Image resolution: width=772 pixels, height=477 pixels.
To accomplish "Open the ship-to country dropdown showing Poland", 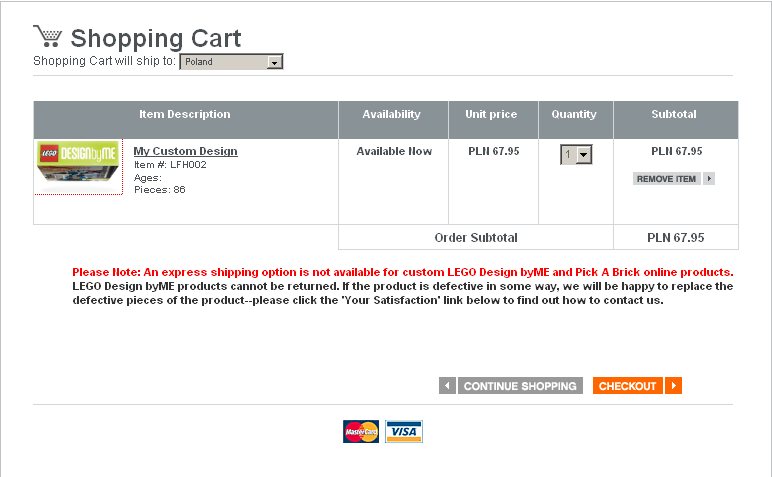I will [231, 62].
